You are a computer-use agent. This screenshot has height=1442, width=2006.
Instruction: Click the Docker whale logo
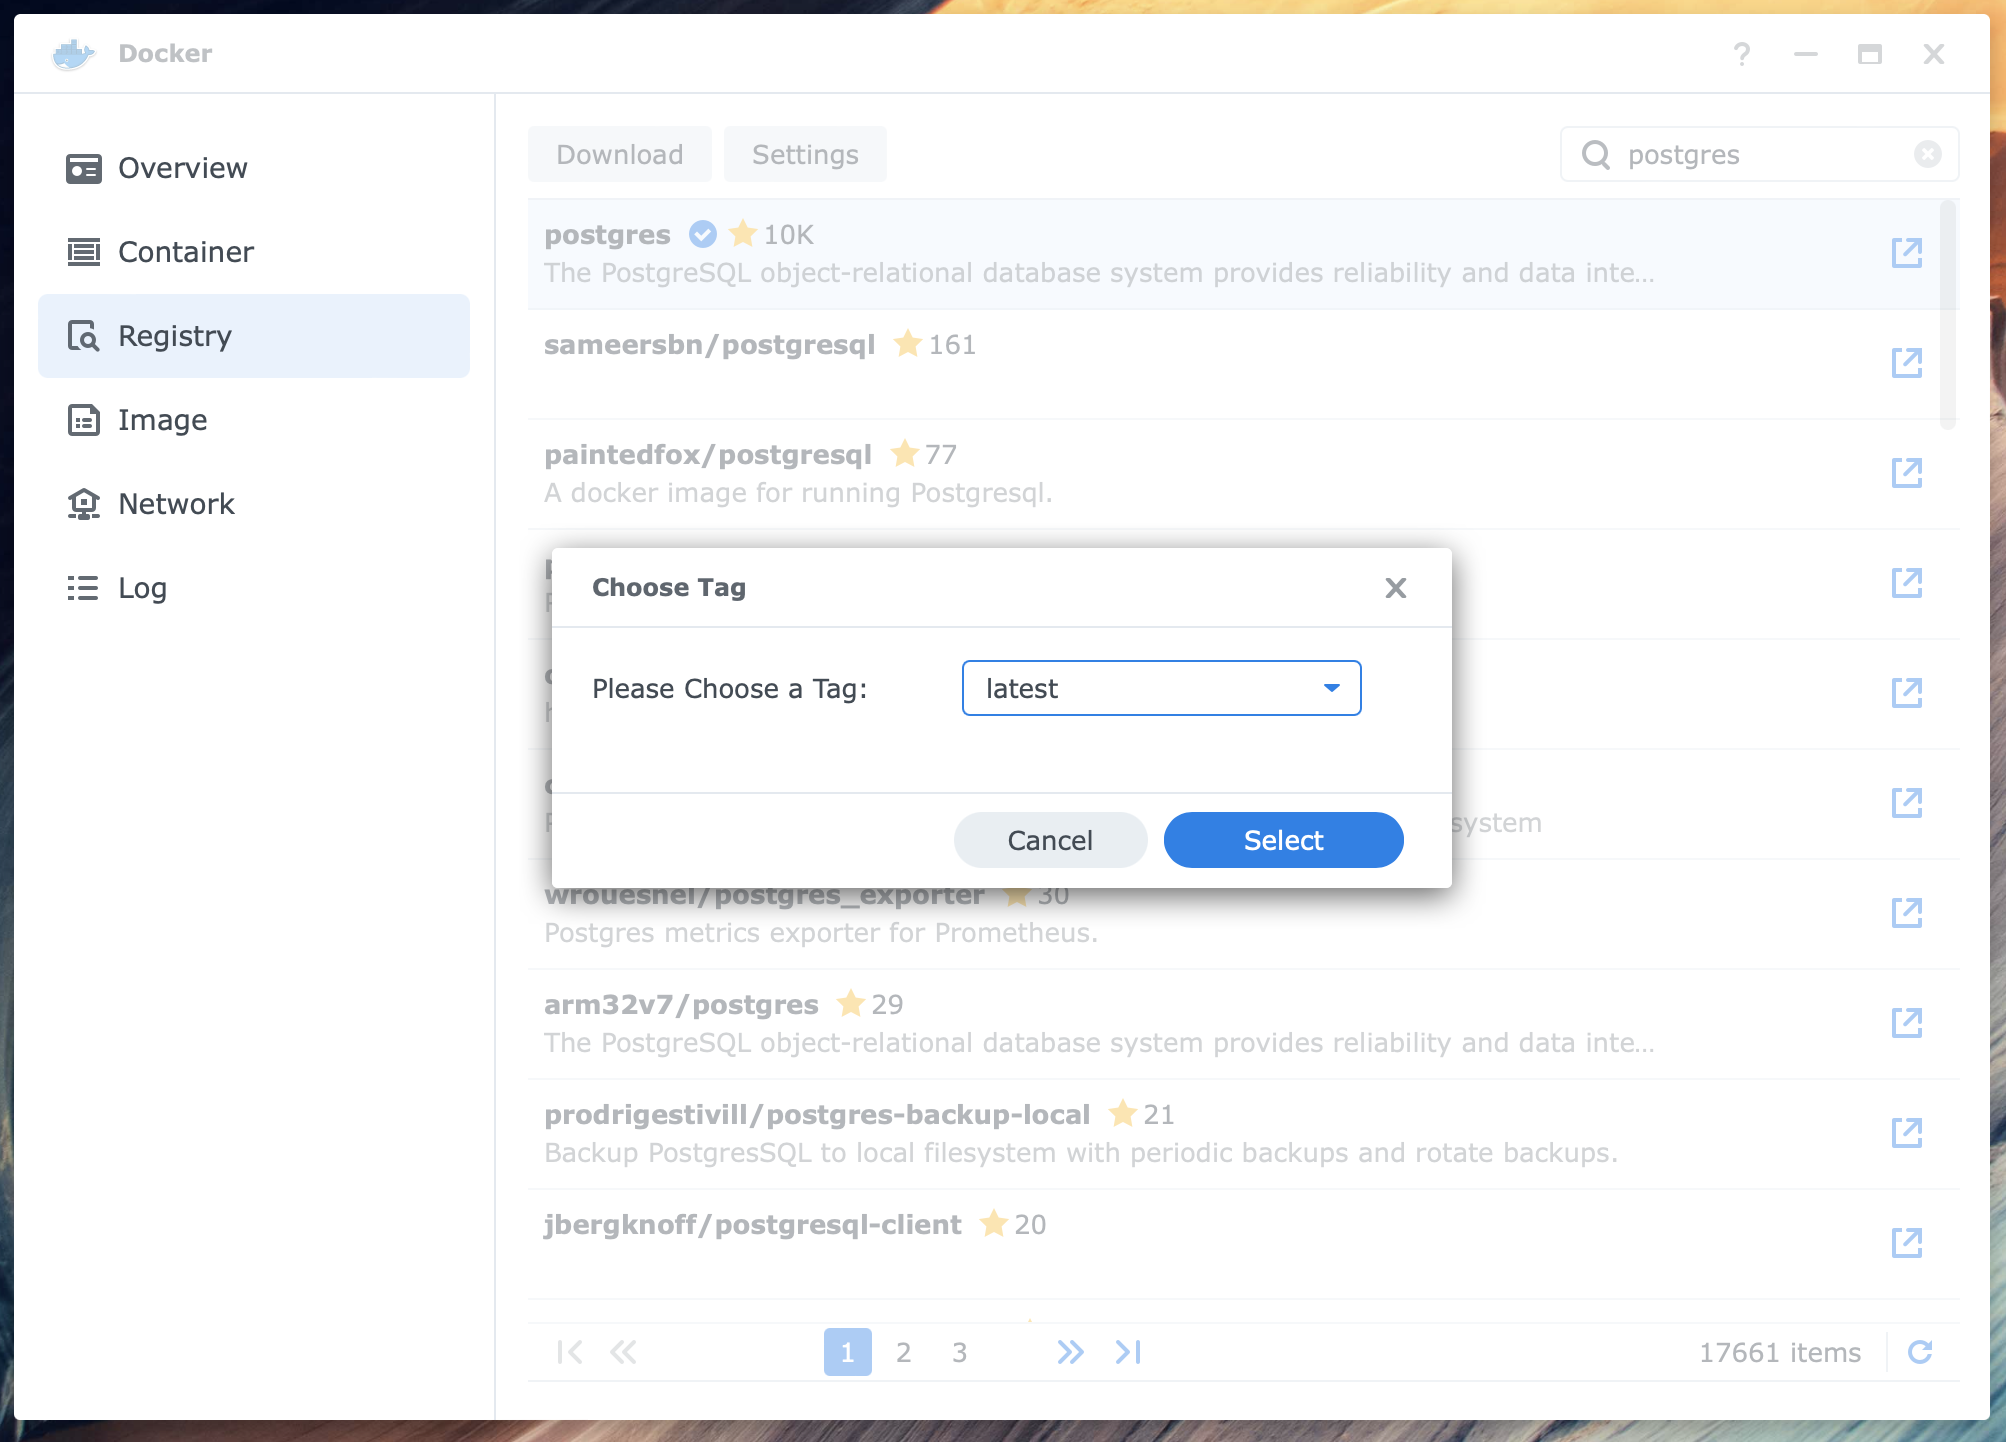(x=73, y=54)
